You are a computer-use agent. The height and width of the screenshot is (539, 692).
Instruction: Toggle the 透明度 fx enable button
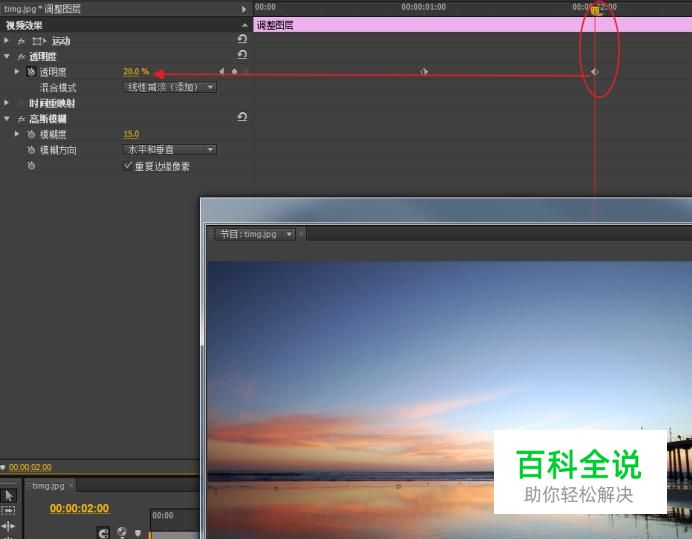[x=21, y=57]
